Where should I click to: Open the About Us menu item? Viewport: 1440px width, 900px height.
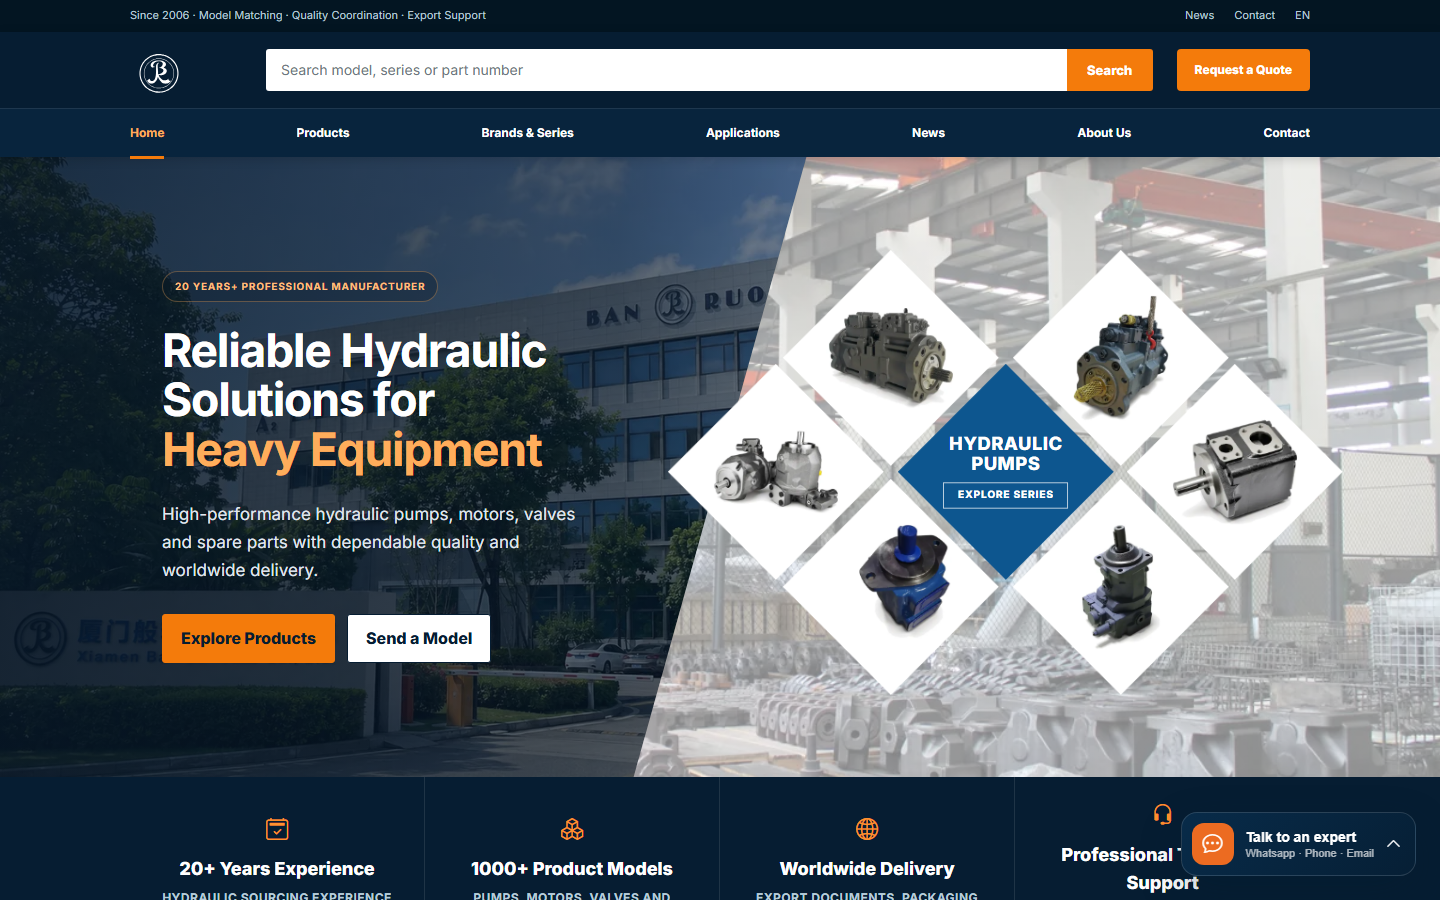point(1104,133)
